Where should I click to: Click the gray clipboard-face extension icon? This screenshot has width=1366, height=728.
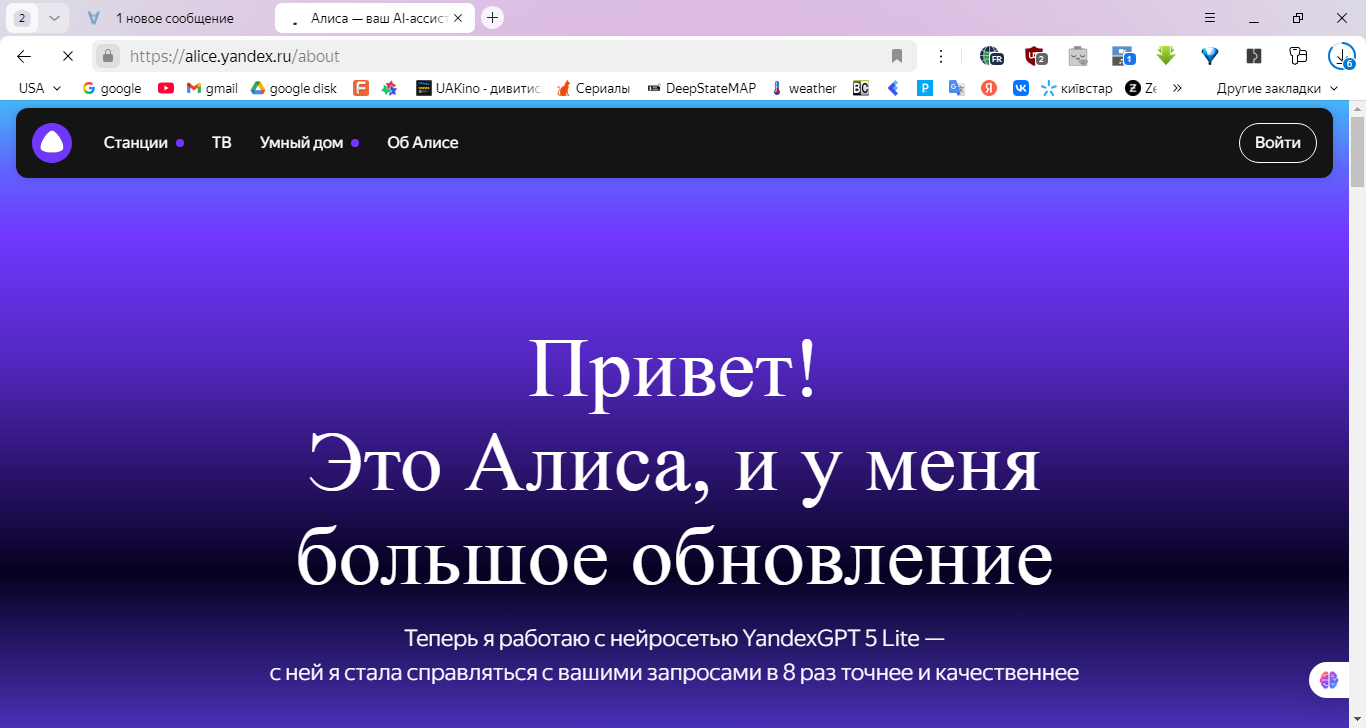[1078, 56]
